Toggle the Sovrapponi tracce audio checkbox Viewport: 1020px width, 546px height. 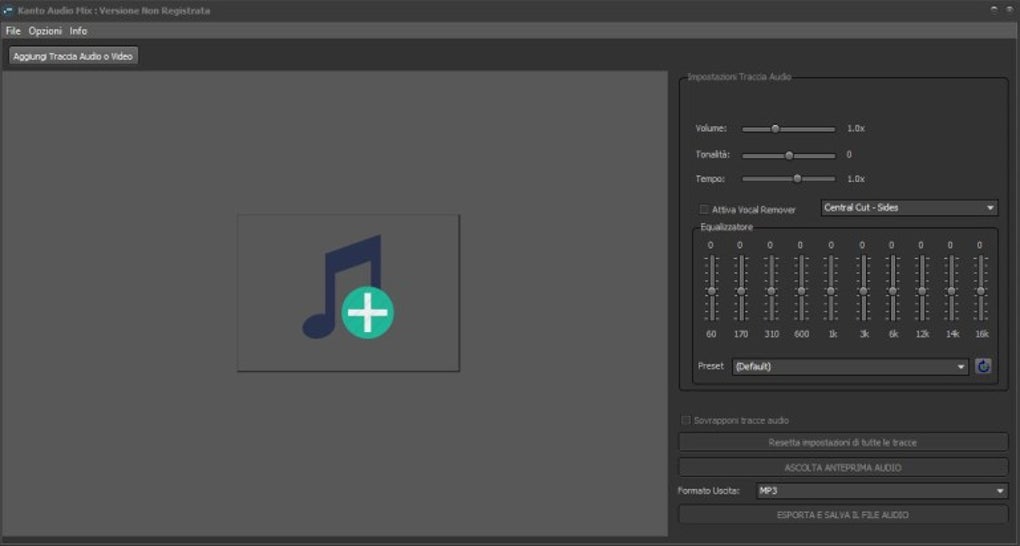pos(686,421)
